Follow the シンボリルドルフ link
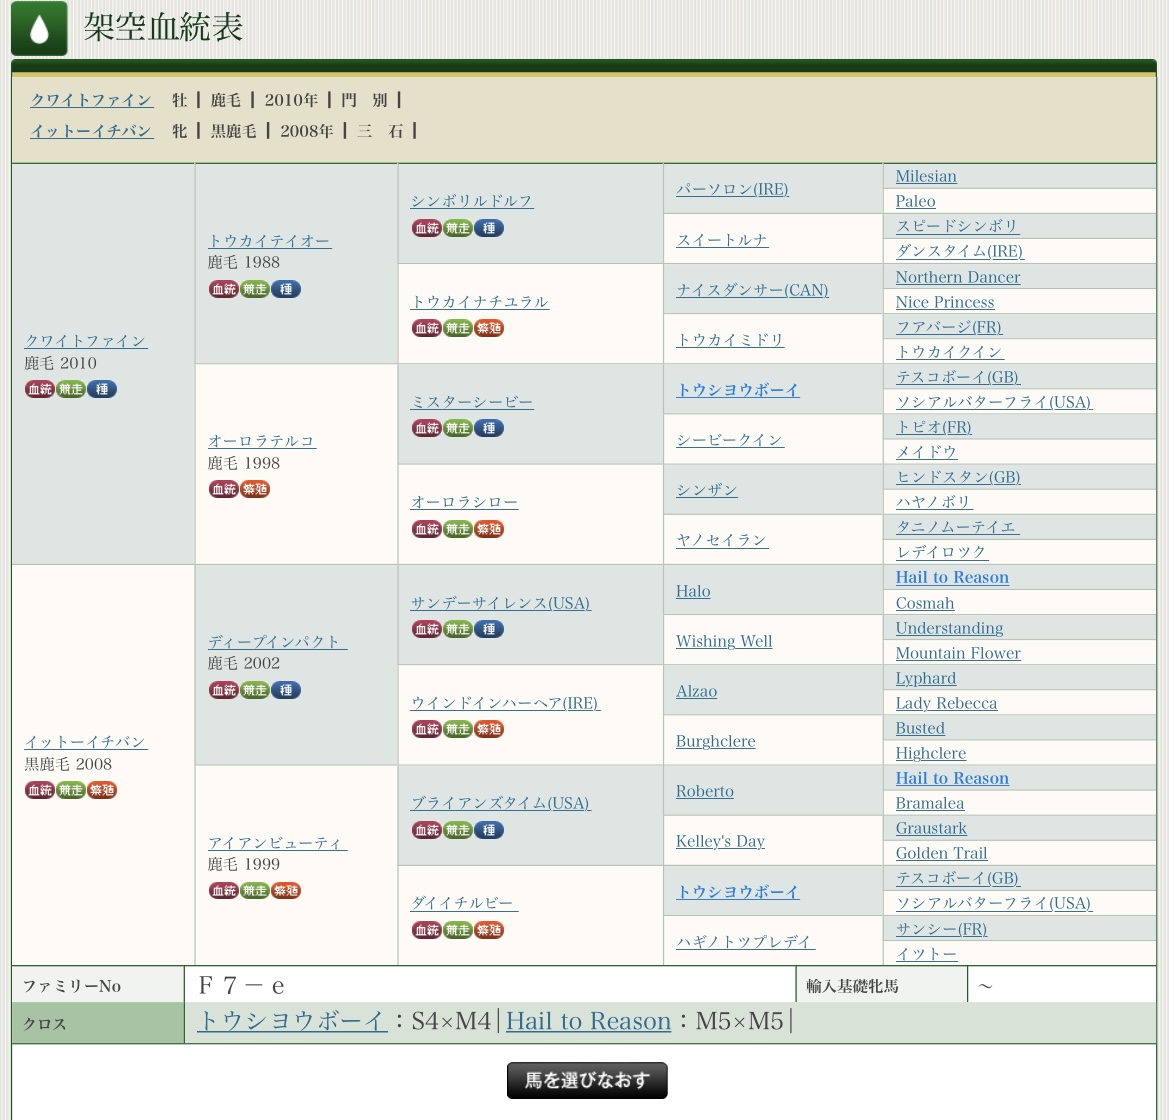The image size is (1169, 1120). pos(471,201)
